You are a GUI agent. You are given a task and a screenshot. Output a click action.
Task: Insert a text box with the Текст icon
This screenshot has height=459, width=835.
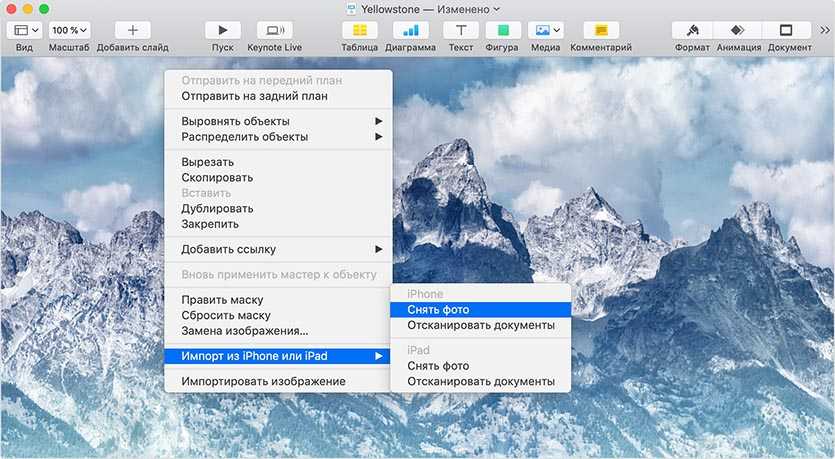460,30
